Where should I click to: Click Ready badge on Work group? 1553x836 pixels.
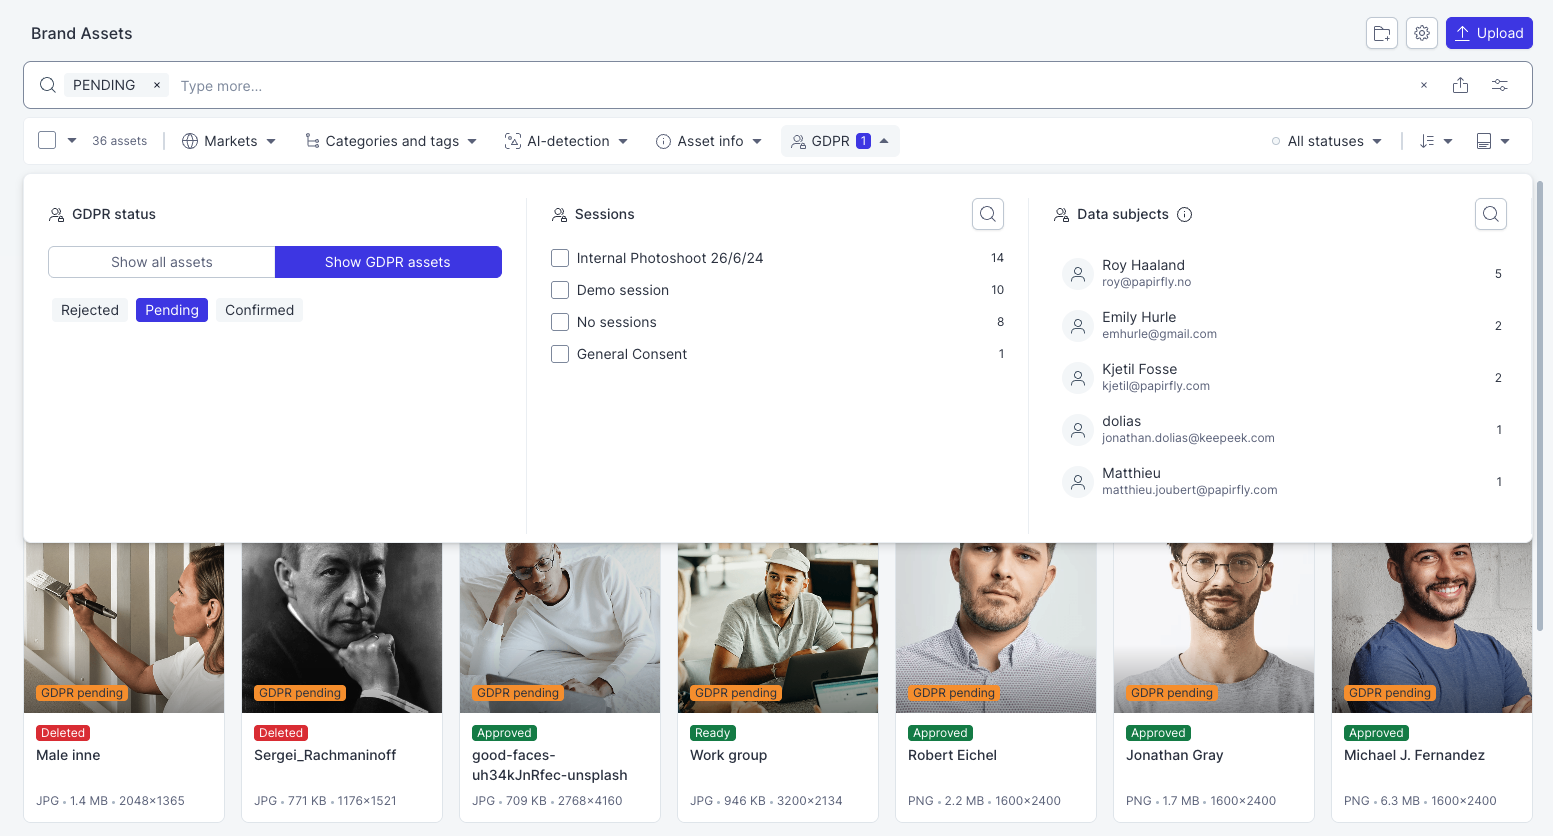point(713,733)
